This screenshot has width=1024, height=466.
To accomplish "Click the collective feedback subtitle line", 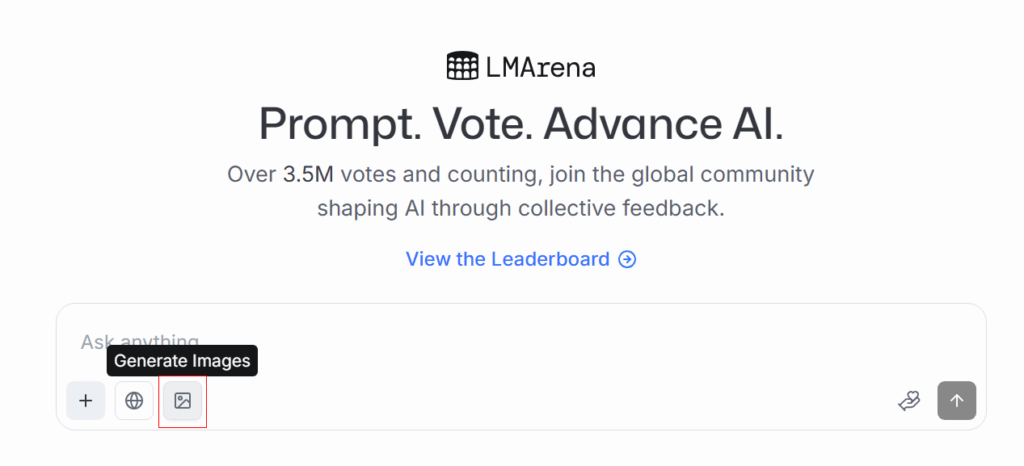I will (x=521, y=209).
